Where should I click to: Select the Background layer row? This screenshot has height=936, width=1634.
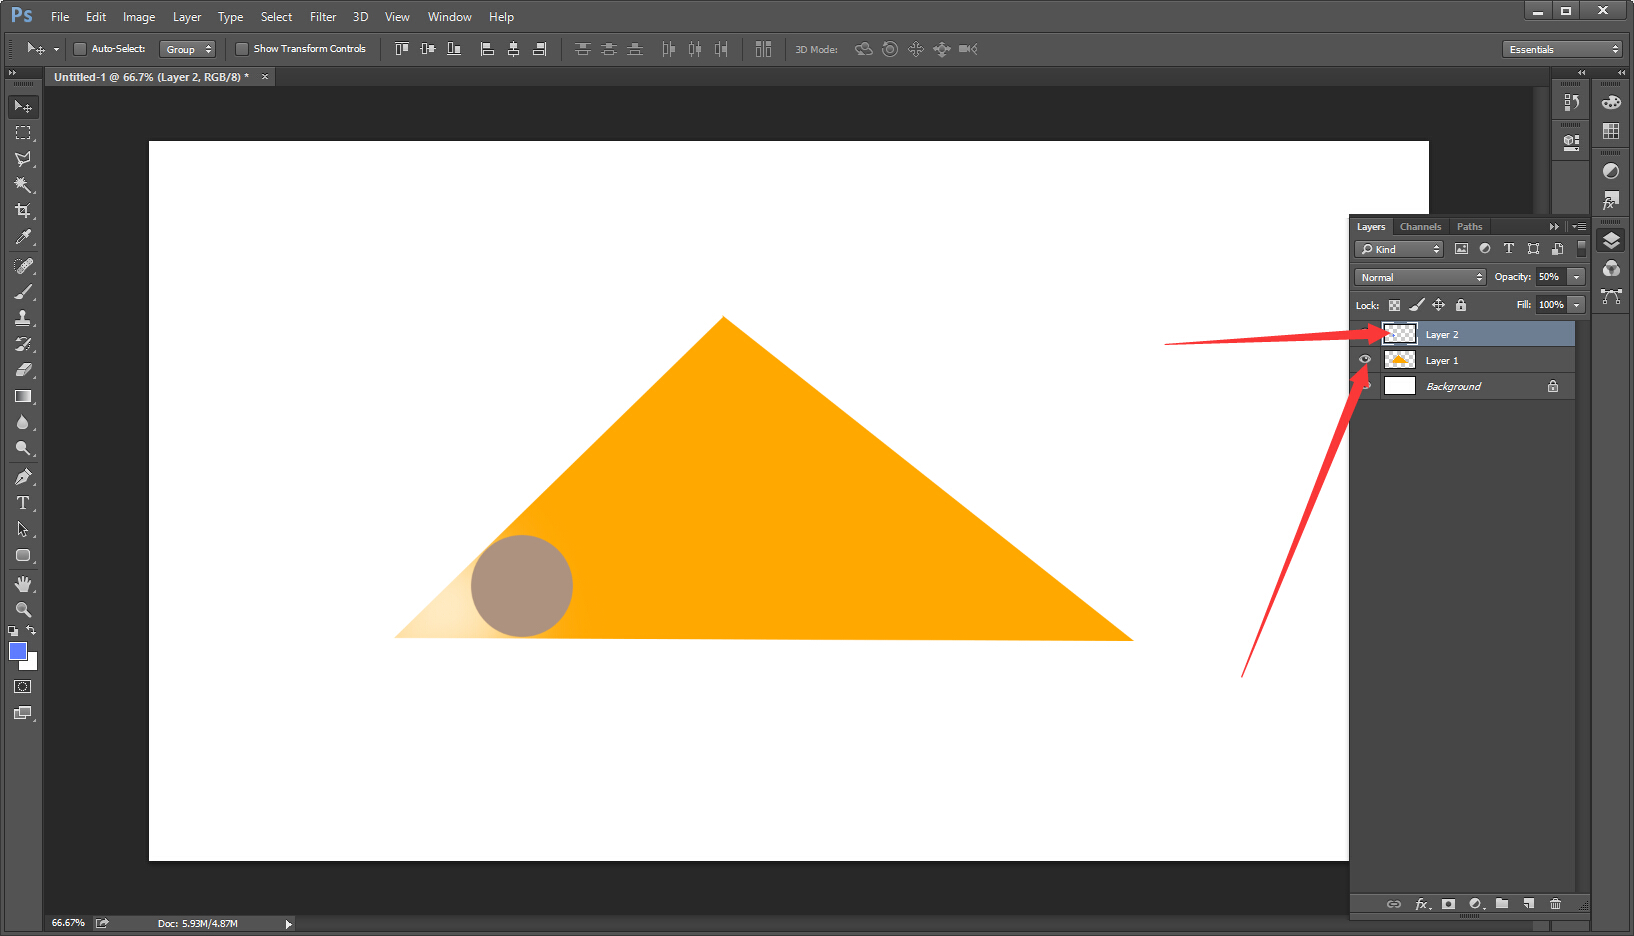(1480, 387)
